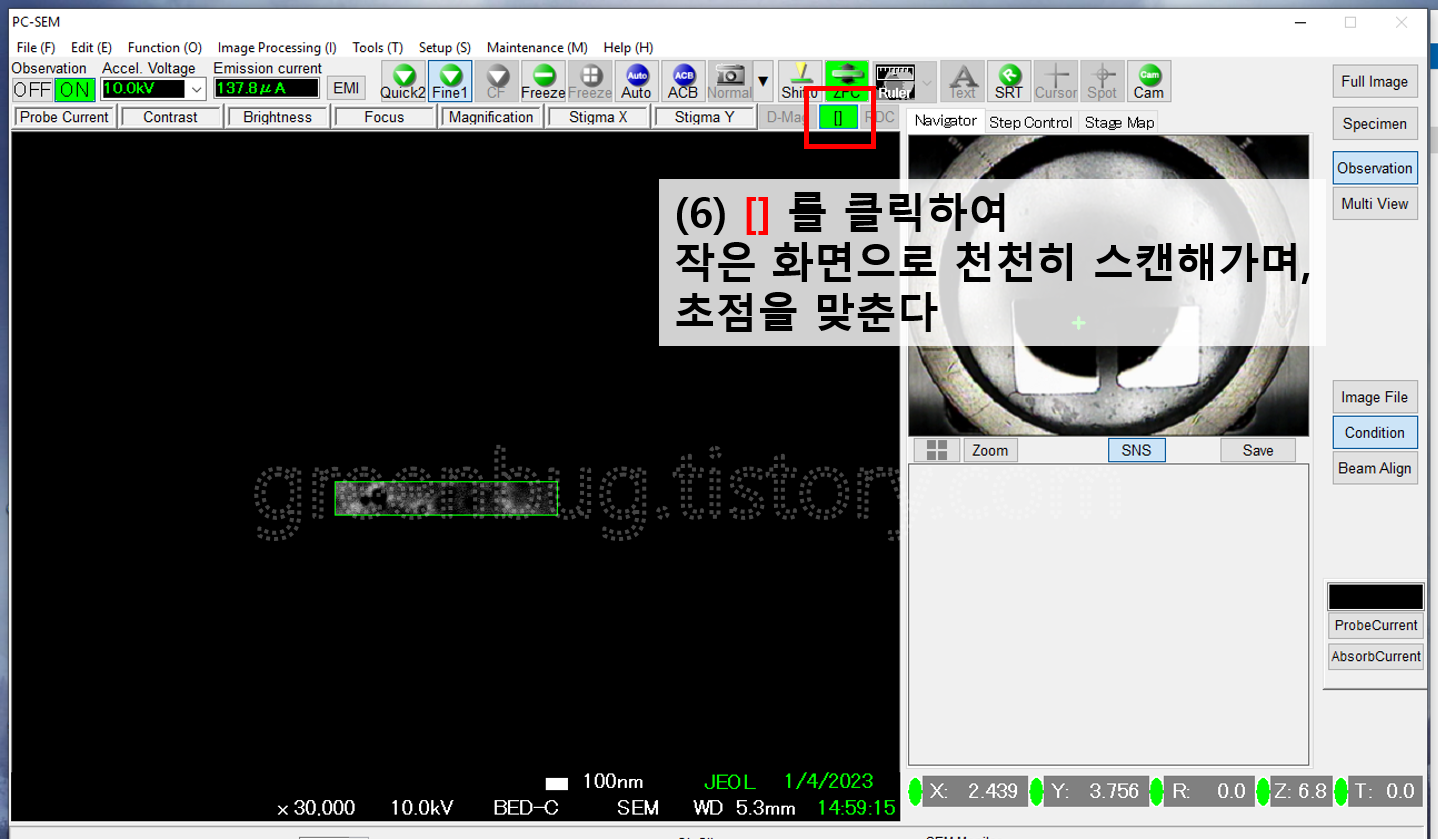
Task: Open the Edit menu
Action: [91, 47]
